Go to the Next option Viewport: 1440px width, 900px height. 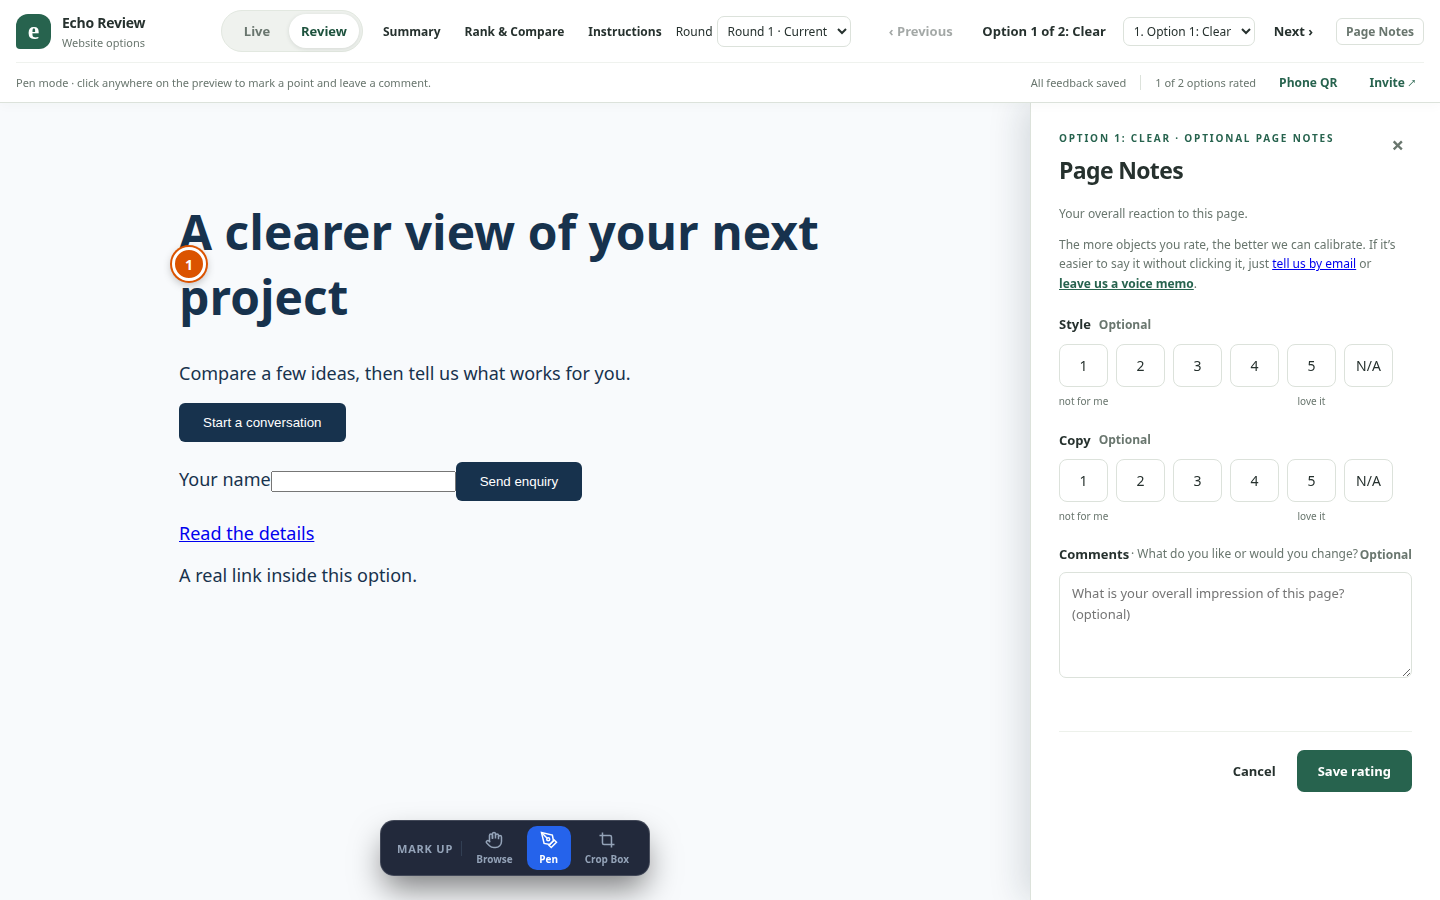pos(1293,32)
